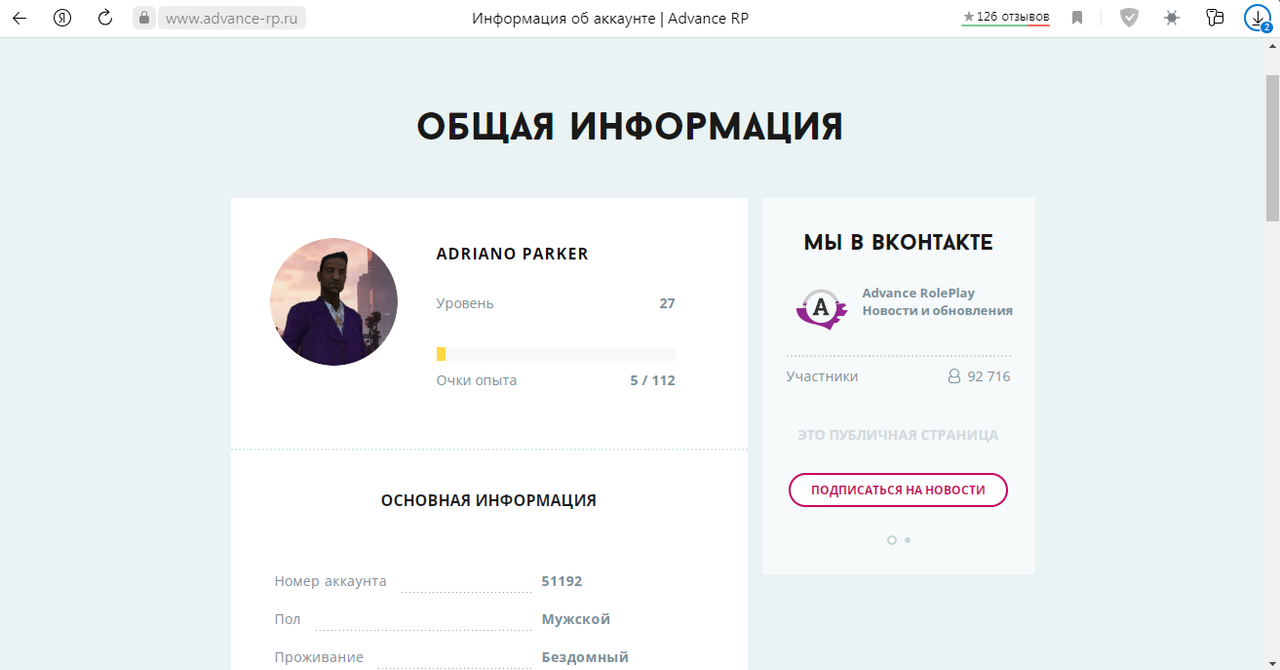Go back with the browser back arrow
This screenshot has width=1280, height=670.
19,18
